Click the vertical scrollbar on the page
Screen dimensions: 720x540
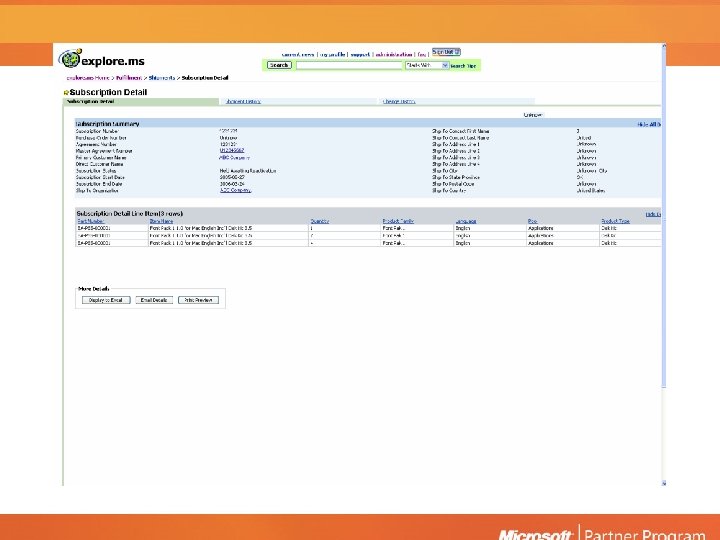(x=664, y=218)
